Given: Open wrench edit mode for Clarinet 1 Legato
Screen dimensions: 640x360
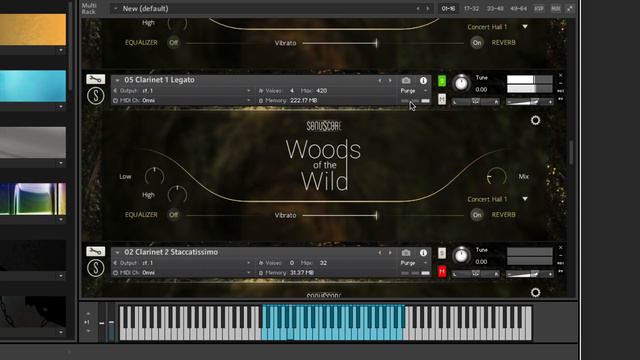Looking at the screenshot, I should [x=96, y=79].
